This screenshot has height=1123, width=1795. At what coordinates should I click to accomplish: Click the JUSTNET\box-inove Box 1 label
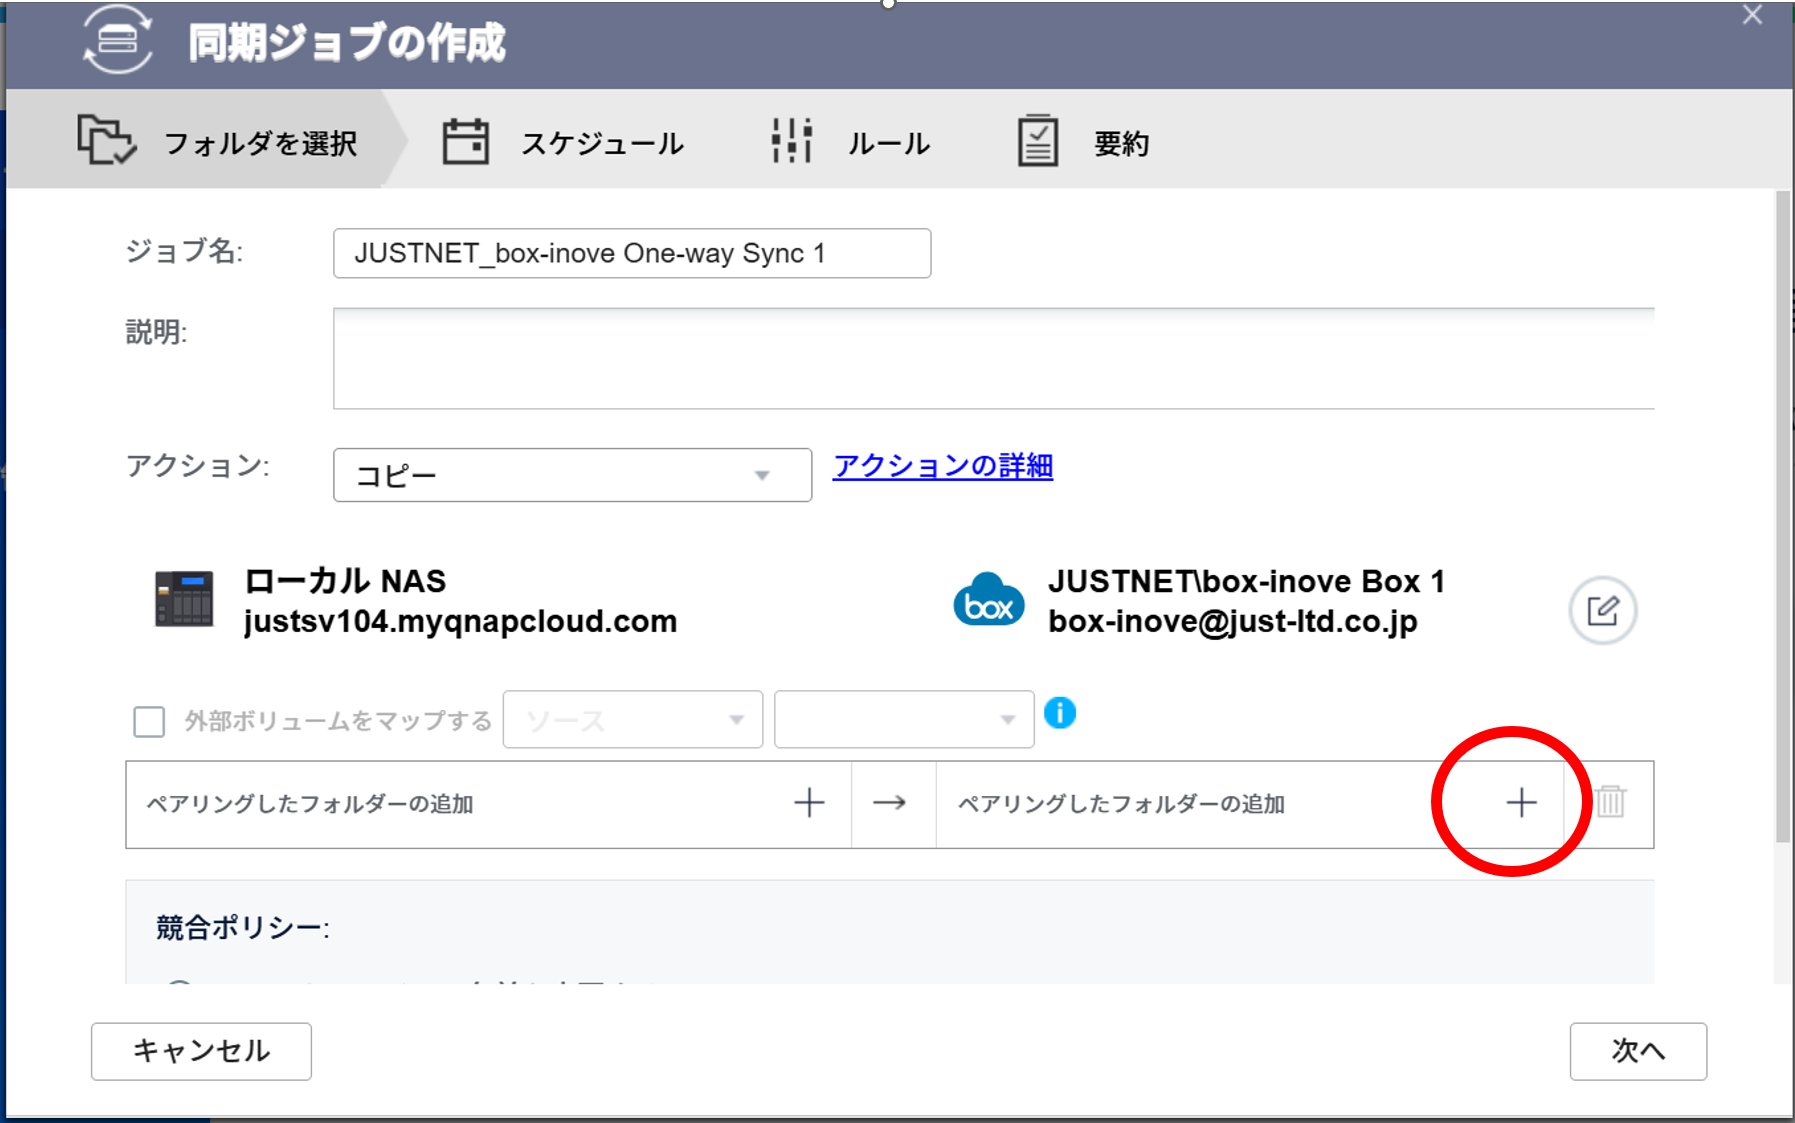(x=1247, y=581)
